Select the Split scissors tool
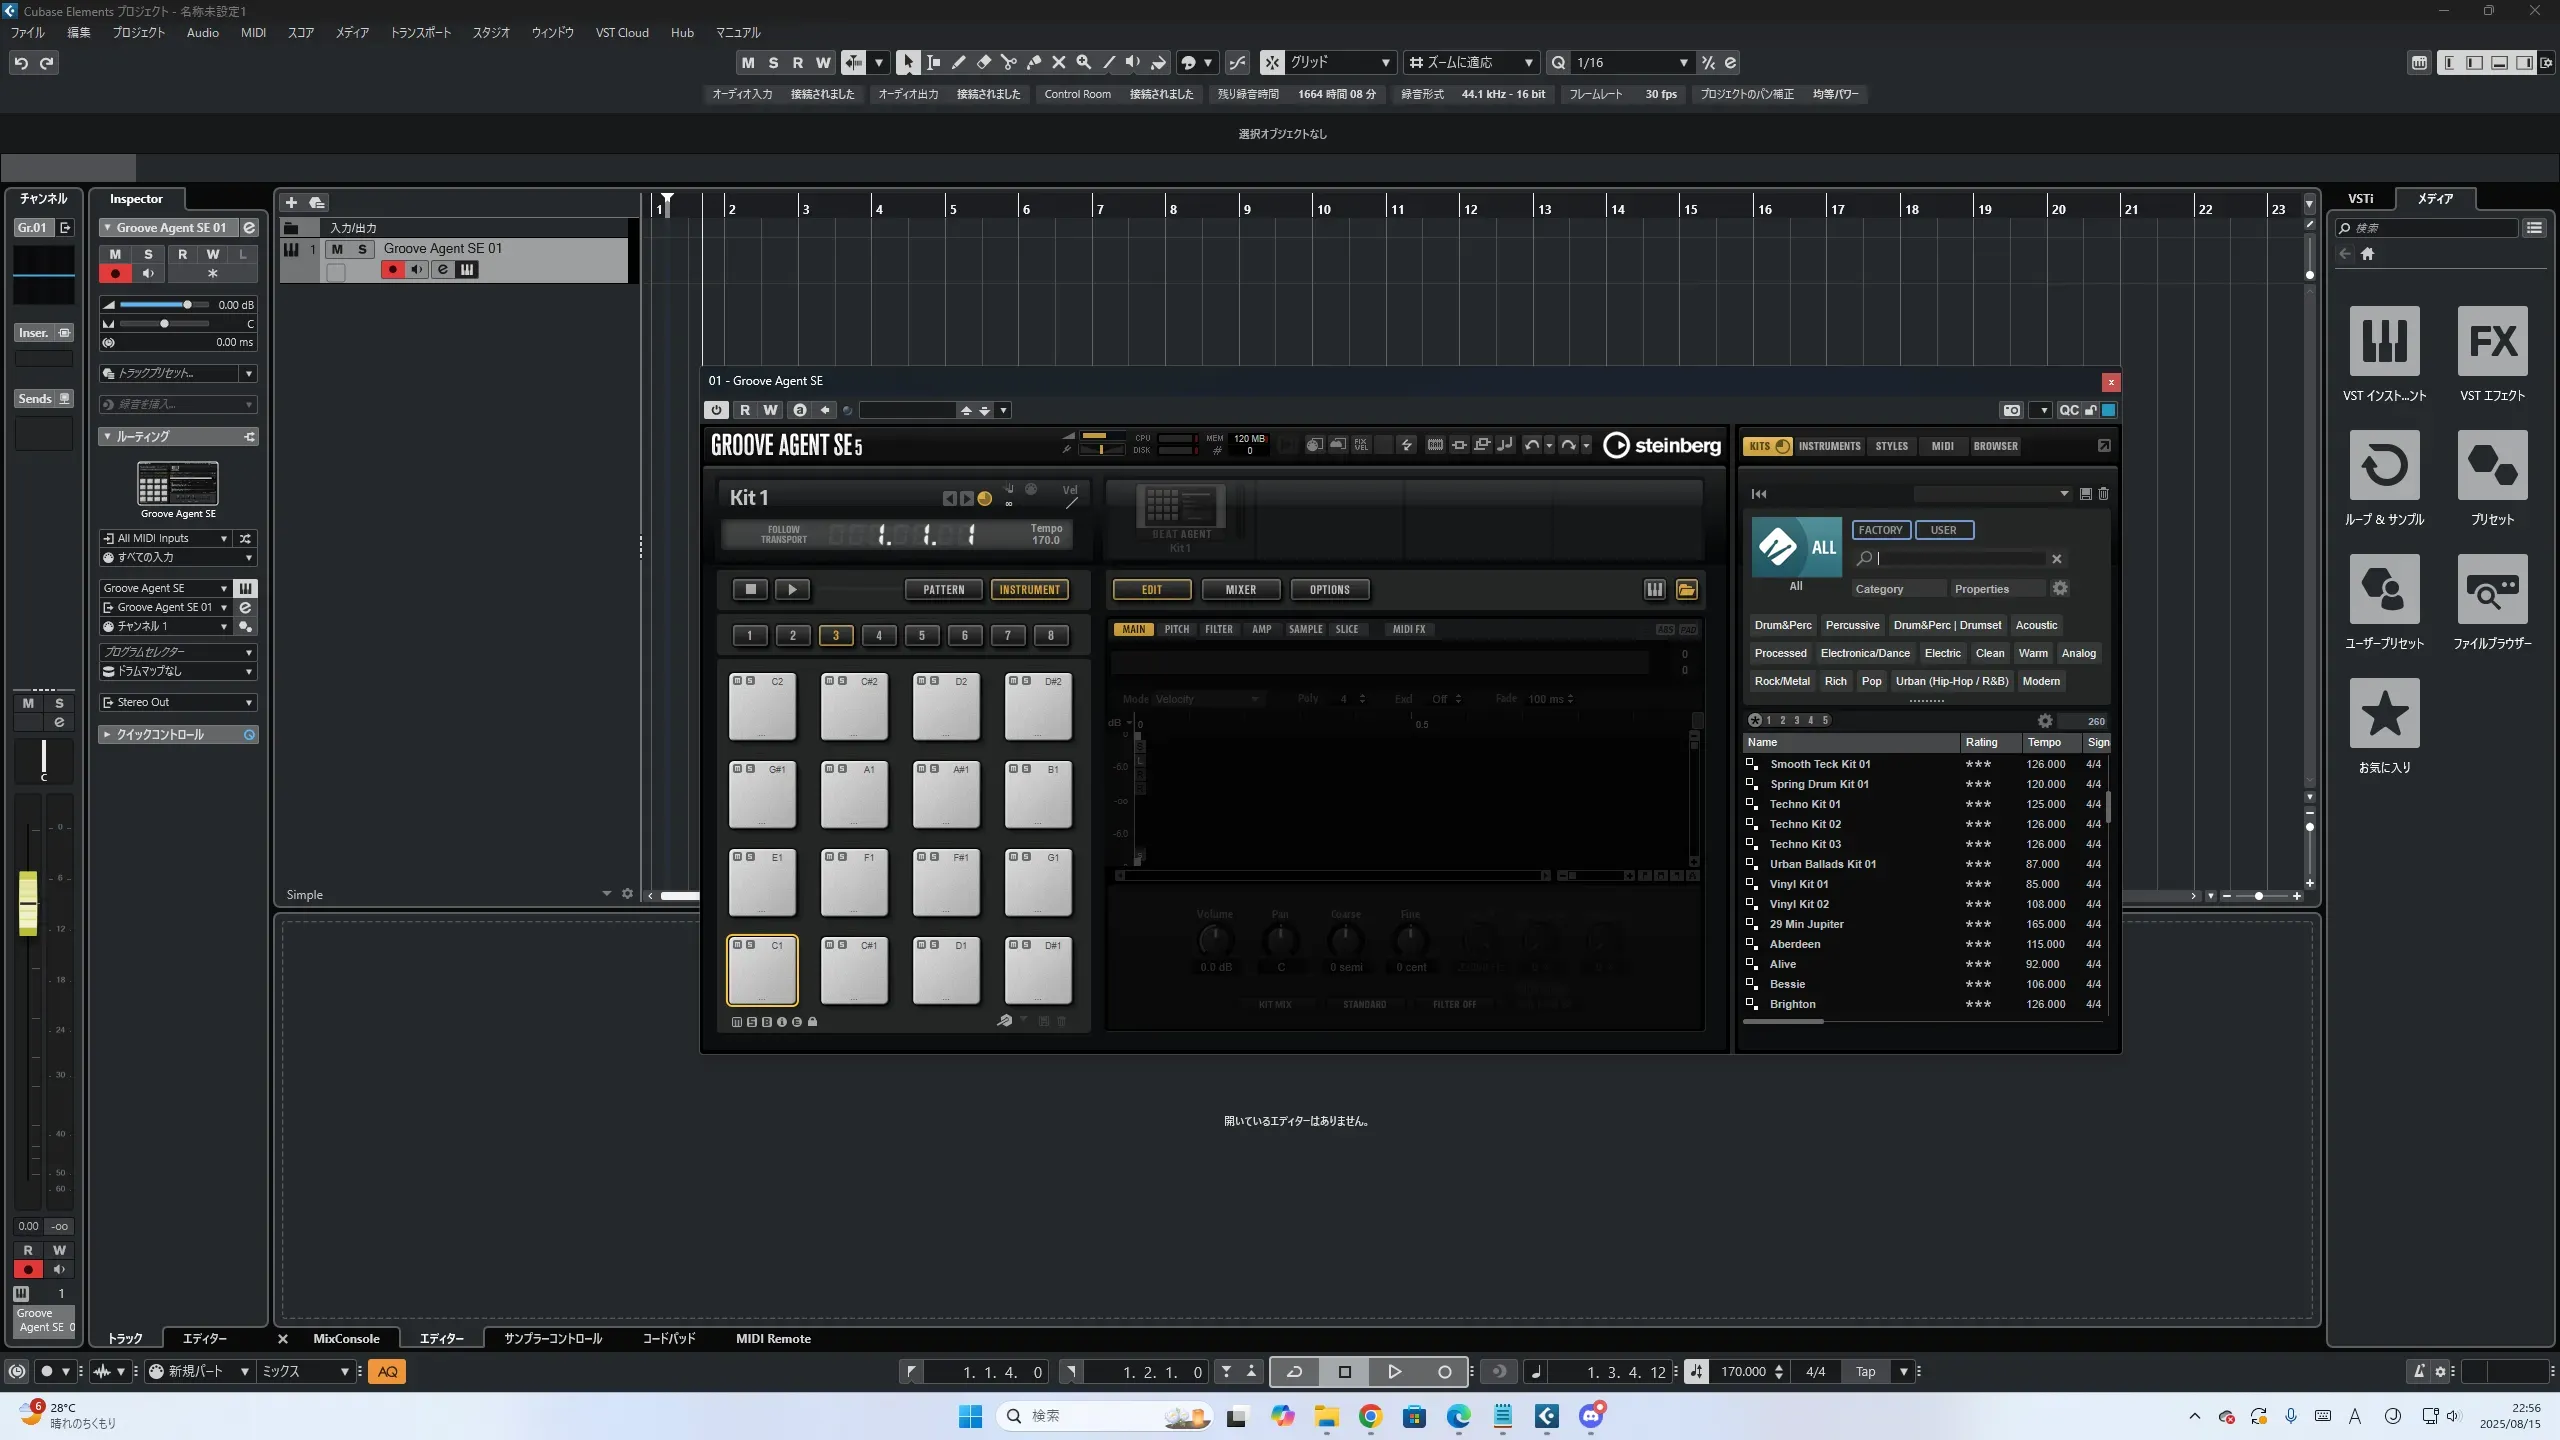 1008,62
